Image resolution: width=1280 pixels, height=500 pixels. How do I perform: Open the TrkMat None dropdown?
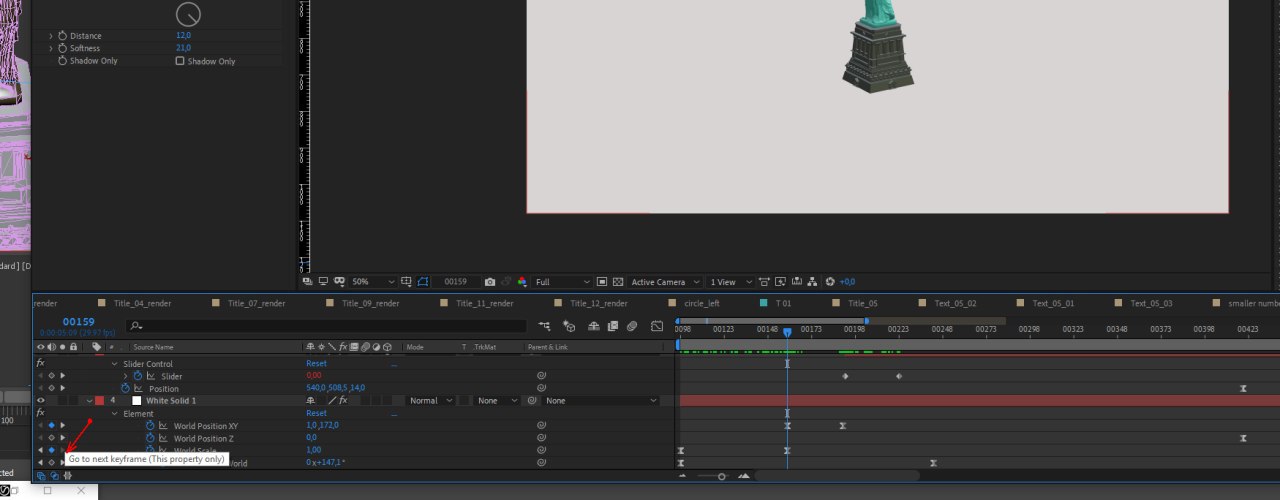[x=496, y=401]
